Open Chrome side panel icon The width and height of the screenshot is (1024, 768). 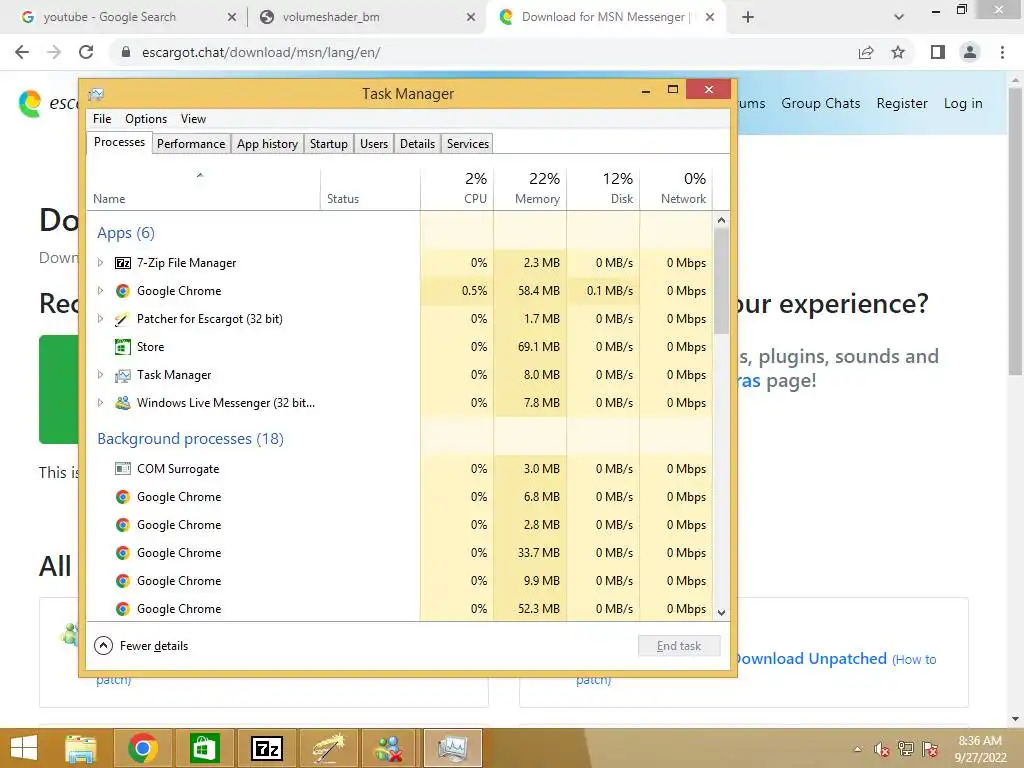pyautogui.click(x=938, y=52)
